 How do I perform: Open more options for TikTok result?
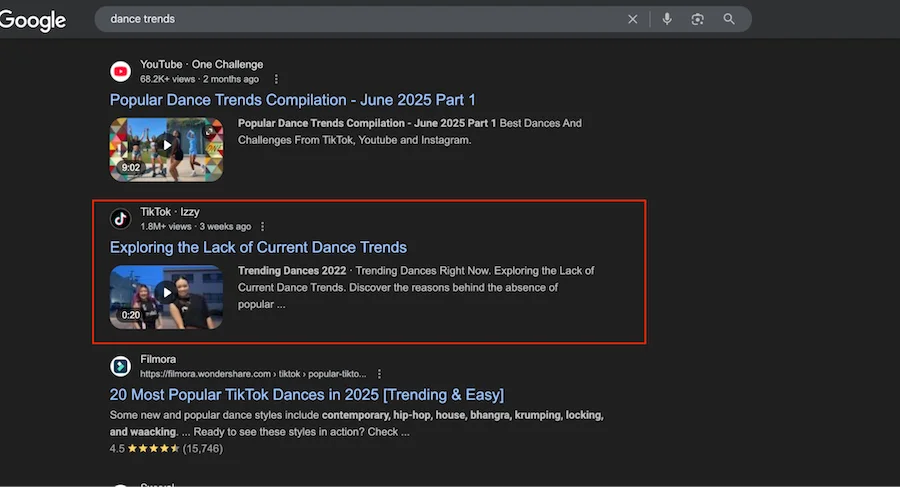click(263, 227)
